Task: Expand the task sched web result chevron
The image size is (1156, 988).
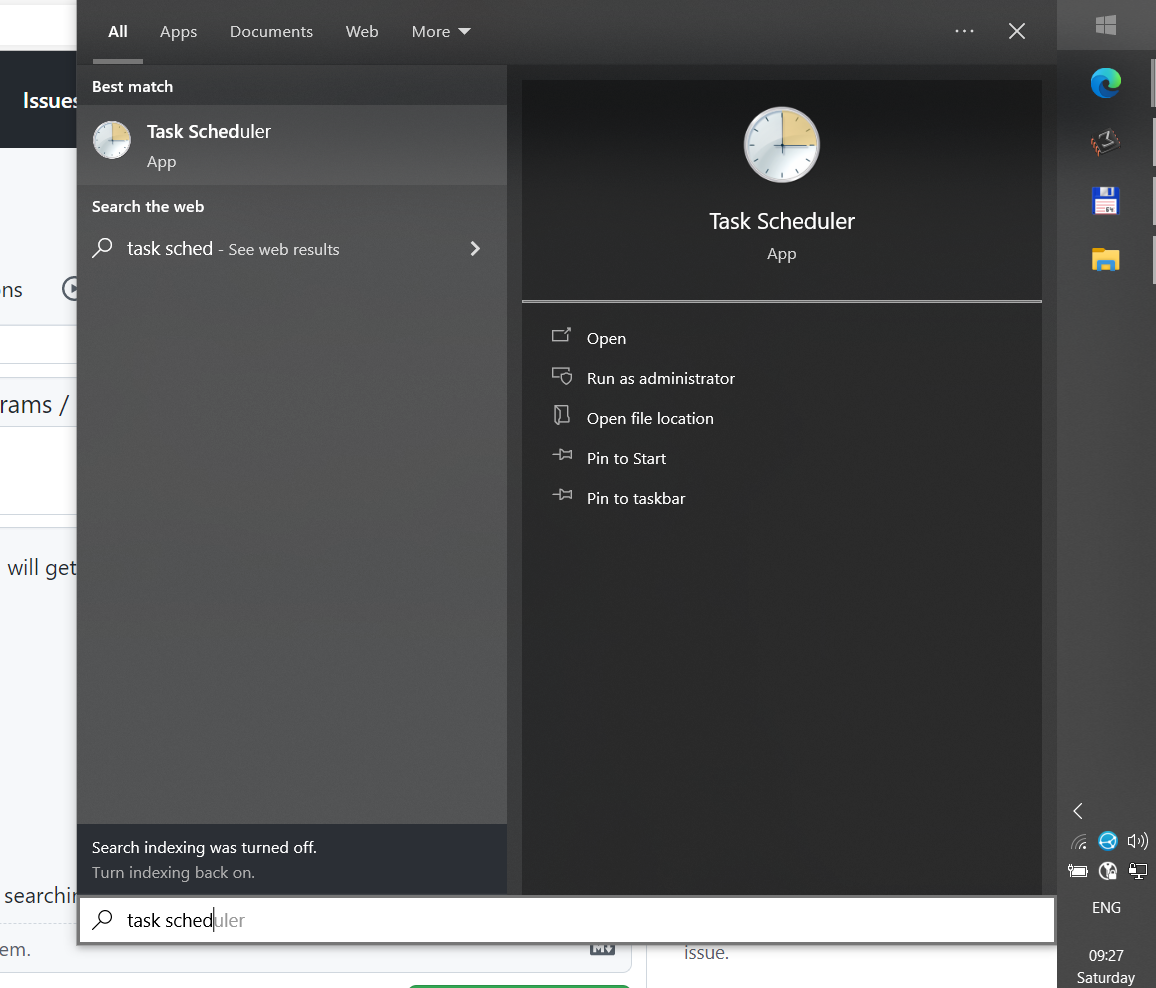Action: coord(476,248)
